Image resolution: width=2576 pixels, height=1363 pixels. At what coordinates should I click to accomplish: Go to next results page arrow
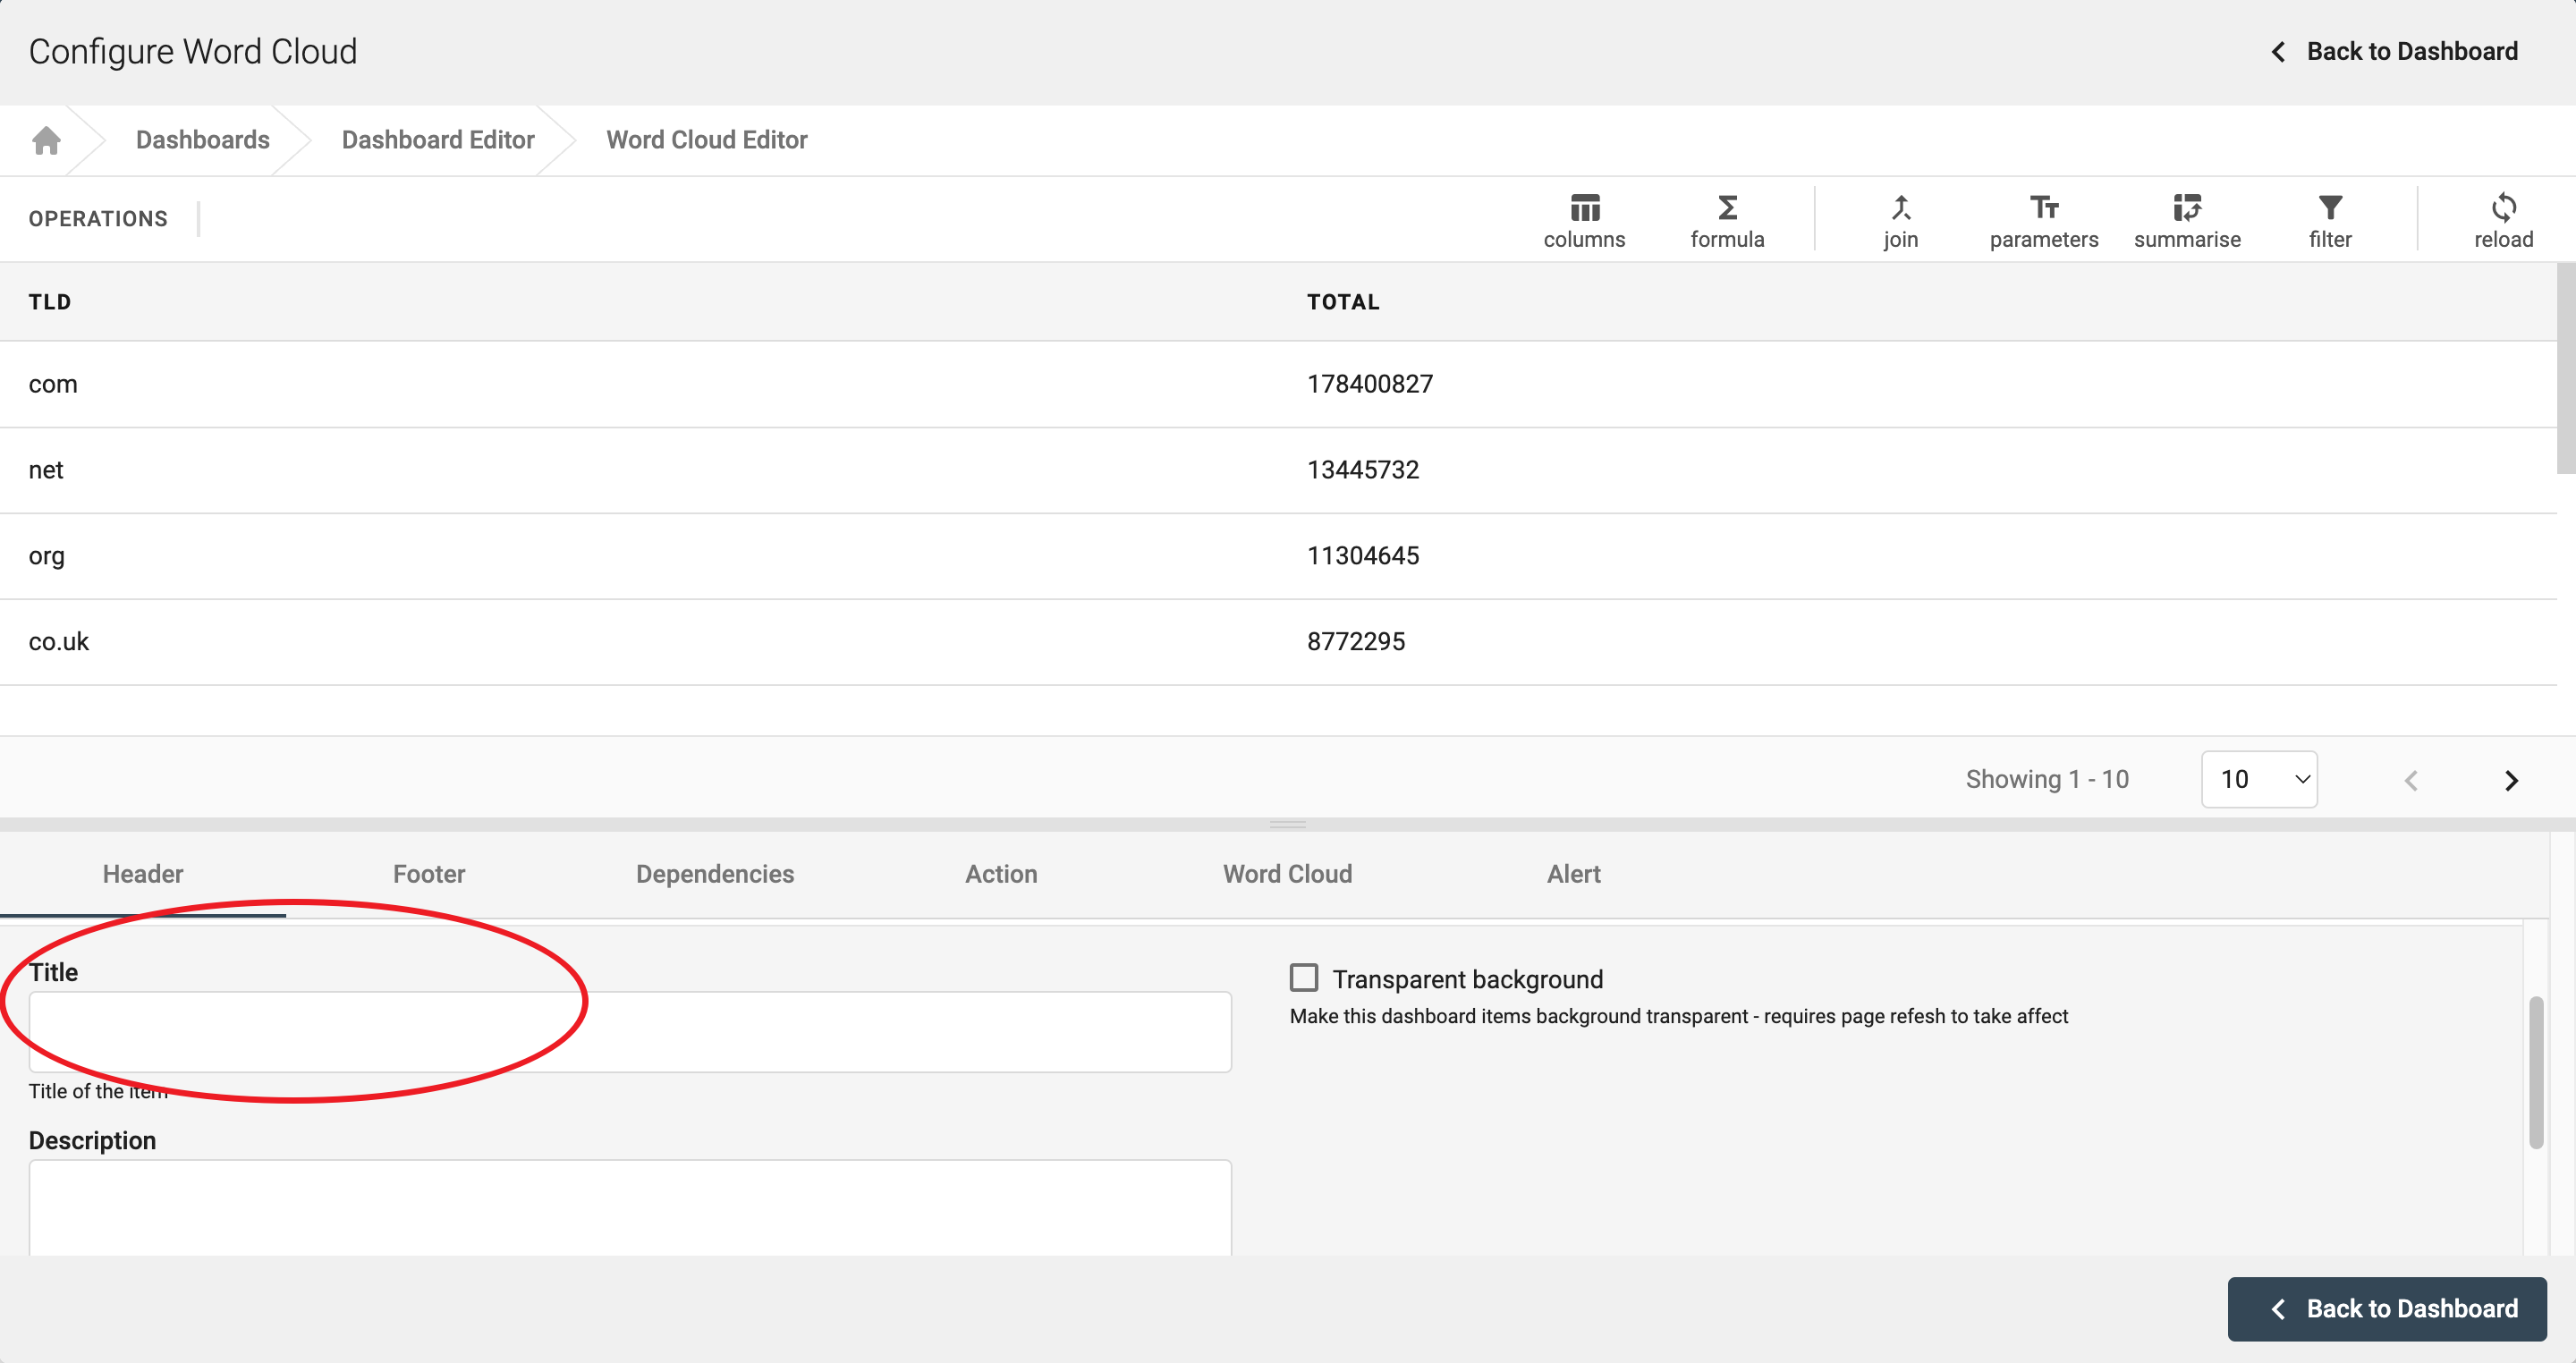(x=2511, y=780)
